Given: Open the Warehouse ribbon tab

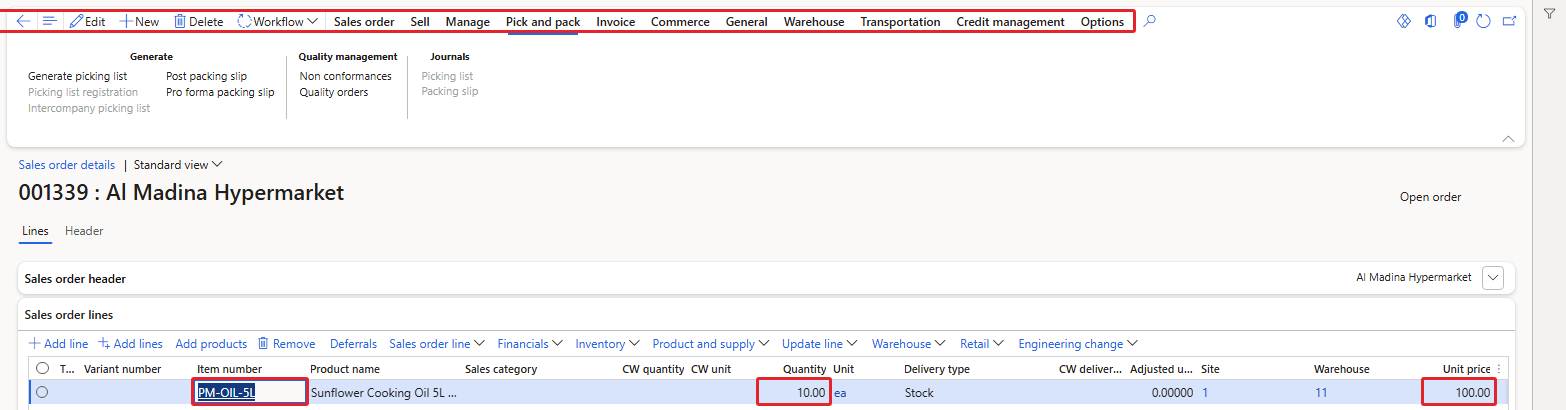Looking at the screenshot, I should pos(814,22).
